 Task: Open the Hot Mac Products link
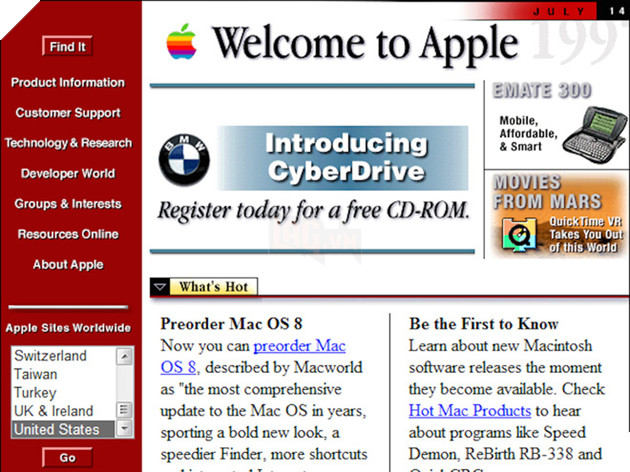point(469,410)
